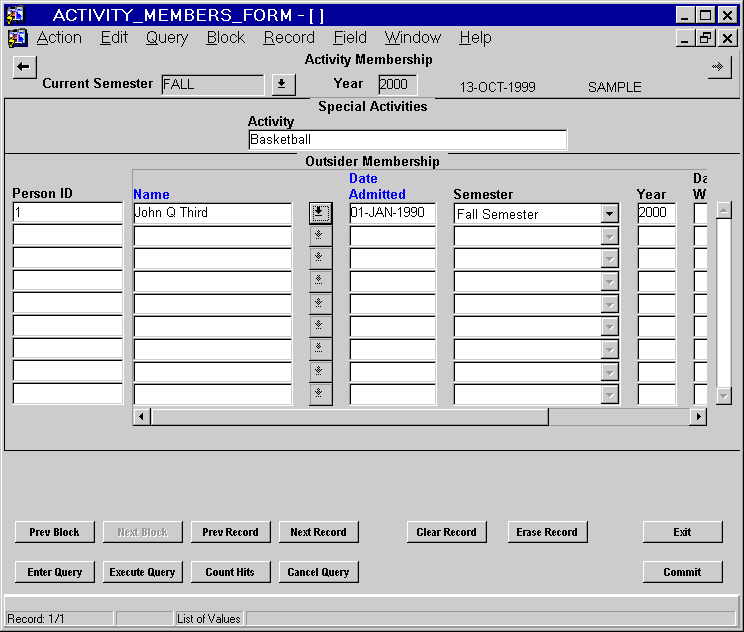Click the SAMPLE text label
This screenshot has height=632, width=744.
[x=614, y=87]
